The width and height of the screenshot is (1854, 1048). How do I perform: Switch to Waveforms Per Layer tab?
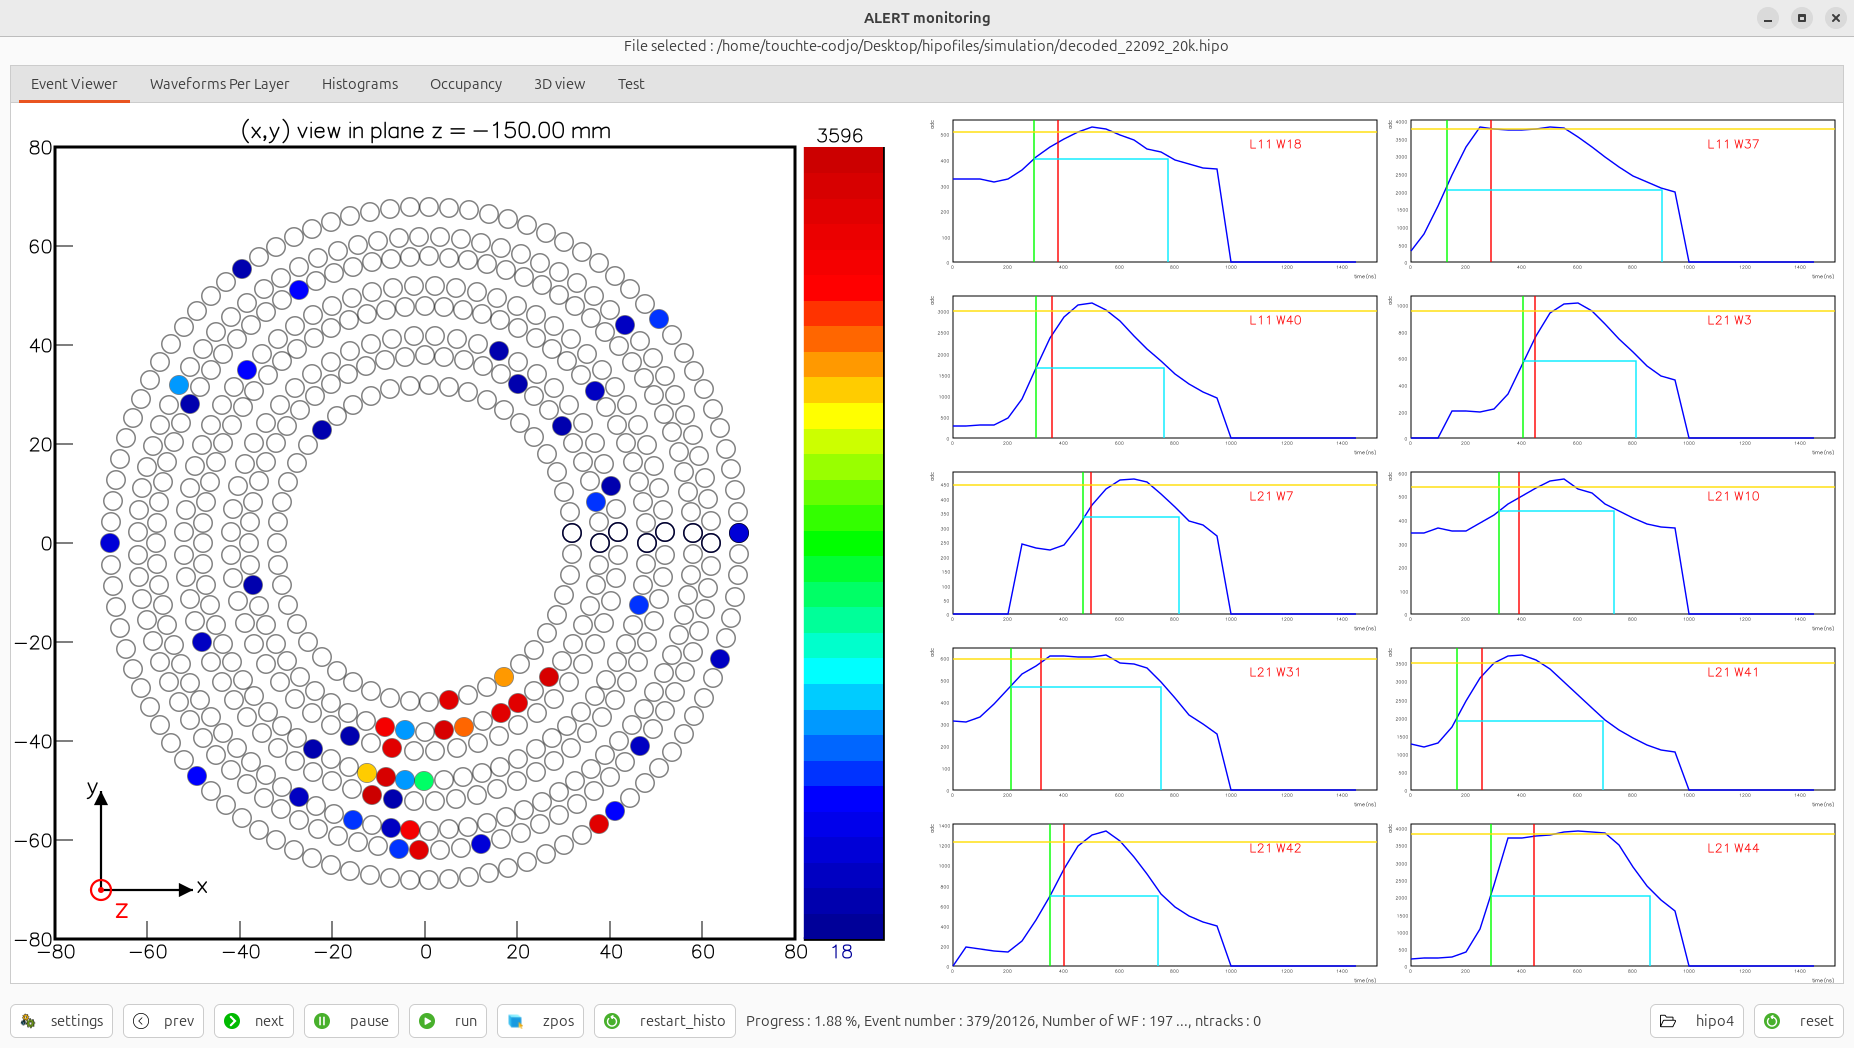coord(219,84)
